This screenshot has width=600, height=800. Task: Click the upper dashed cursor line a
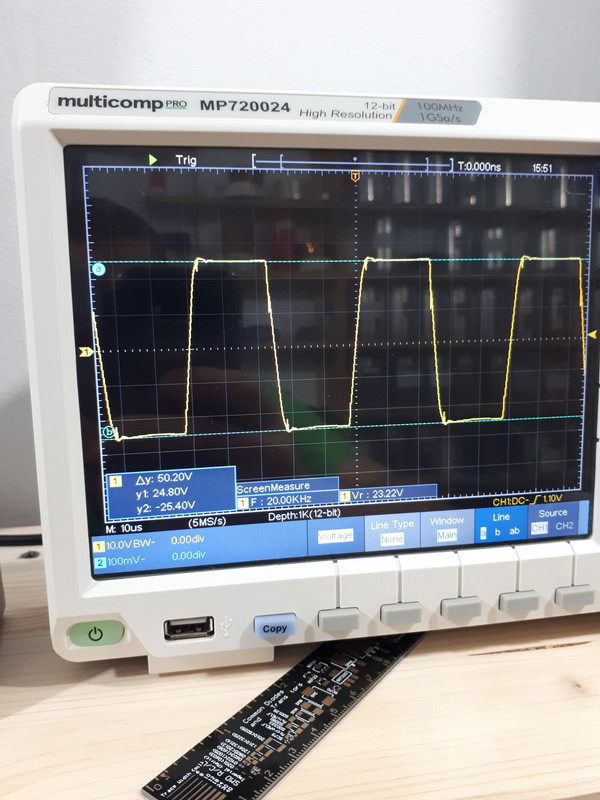point(337,261)
